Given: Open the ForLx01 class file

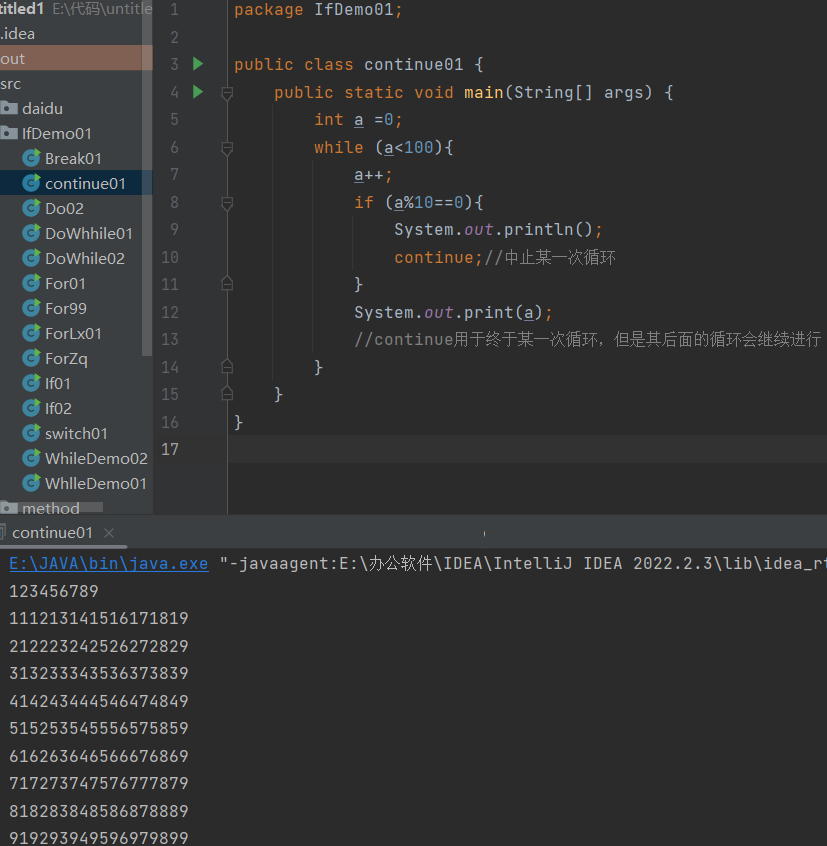Looking at the screenshot, I should click(x=73, y=333).
